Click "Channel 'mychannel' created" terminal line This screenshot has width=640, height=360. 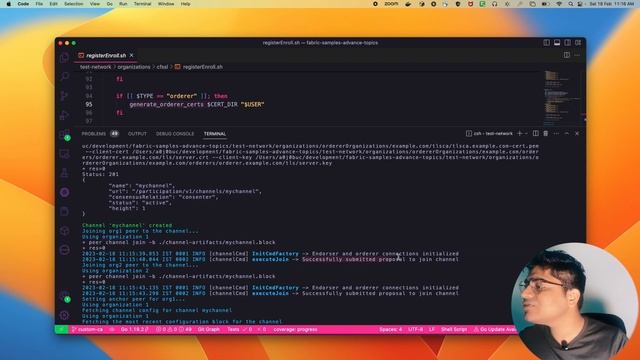[x=127, y=225]
